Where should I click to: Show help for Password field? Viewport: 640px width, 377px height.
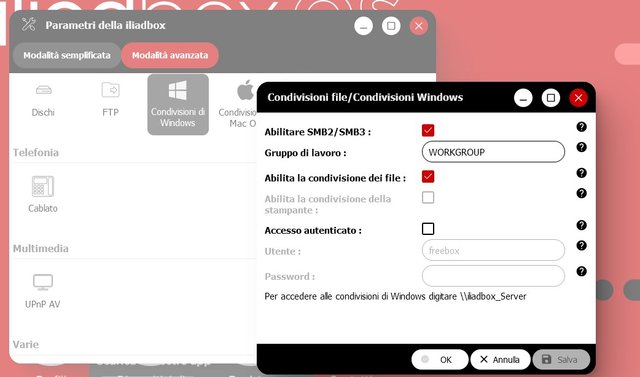tap(581, 271)
